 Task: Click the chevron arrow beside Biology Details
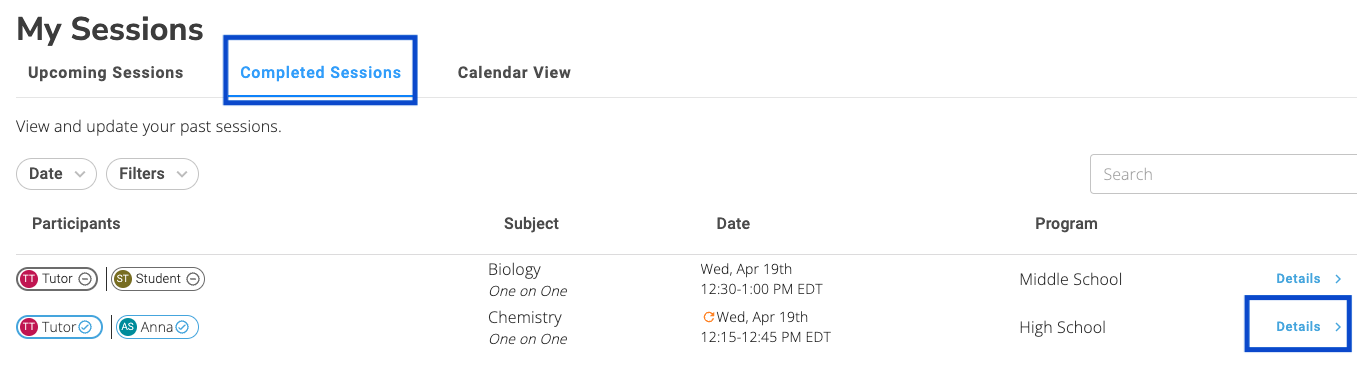[1338, 279]
